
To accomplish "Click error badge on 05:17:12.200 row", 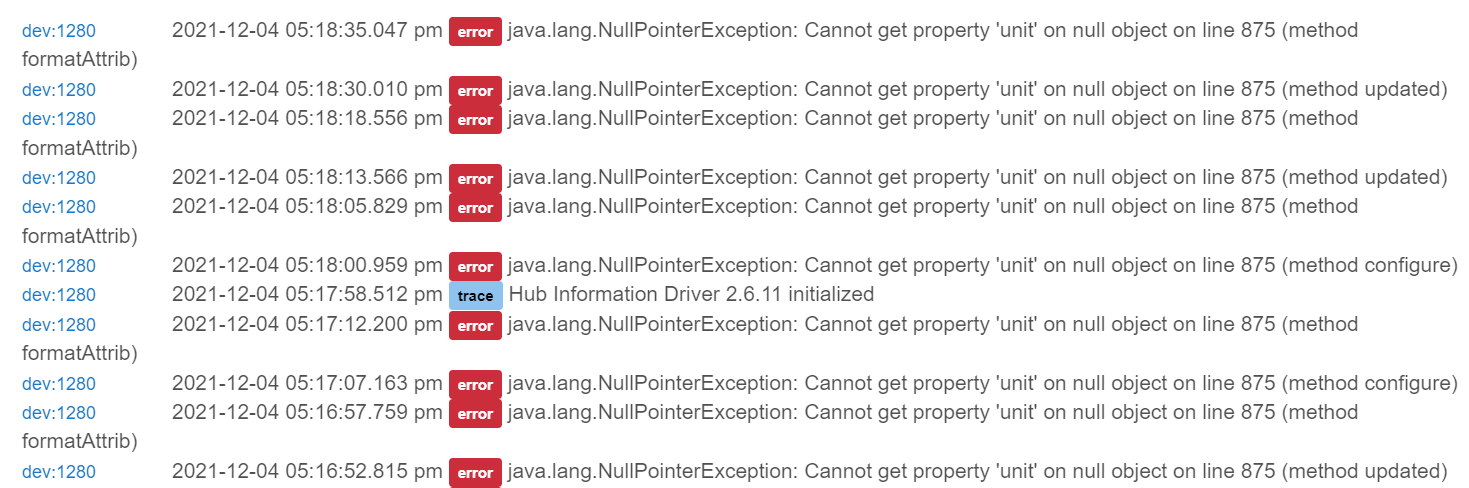I will point(475,326).
